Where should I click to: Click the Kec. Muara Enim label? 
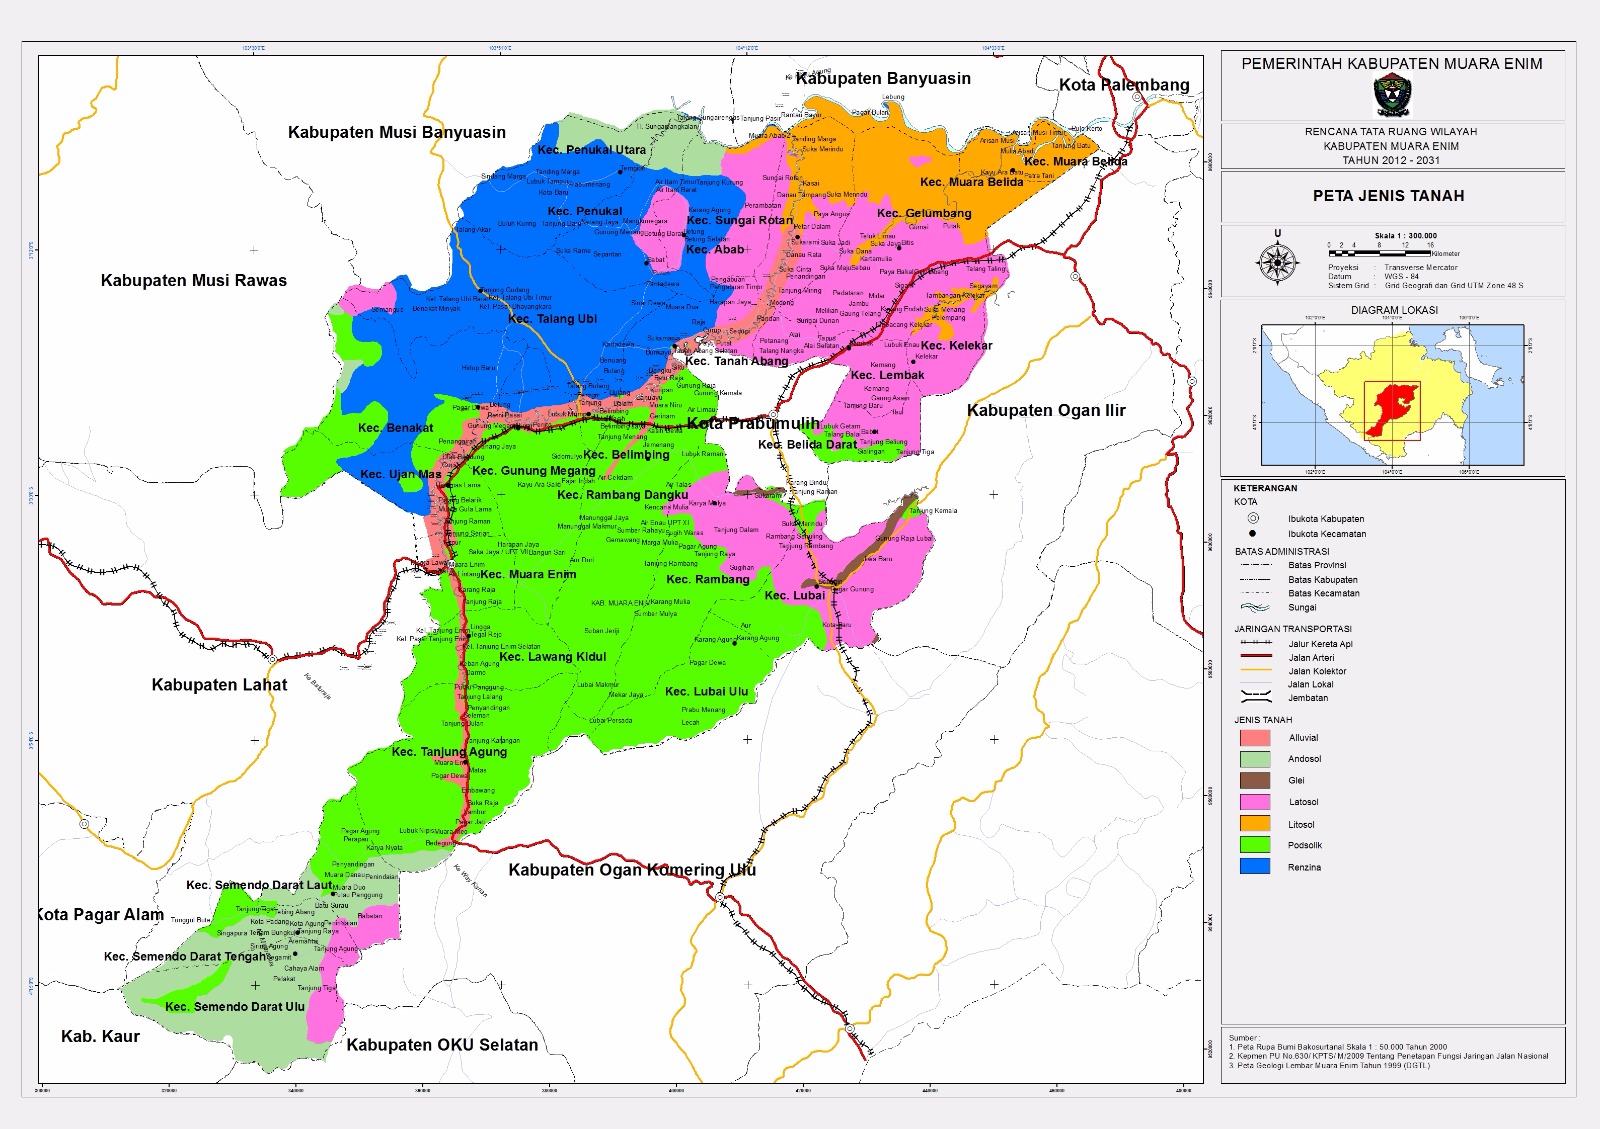(528, 574)
